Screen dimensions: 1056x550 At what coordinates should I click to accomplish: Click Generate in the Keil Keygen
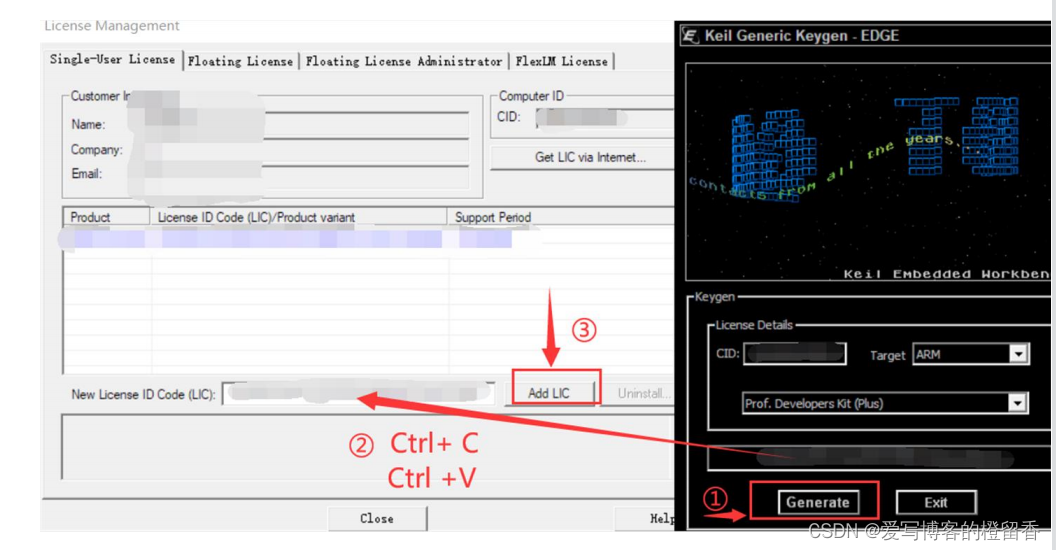818,502
